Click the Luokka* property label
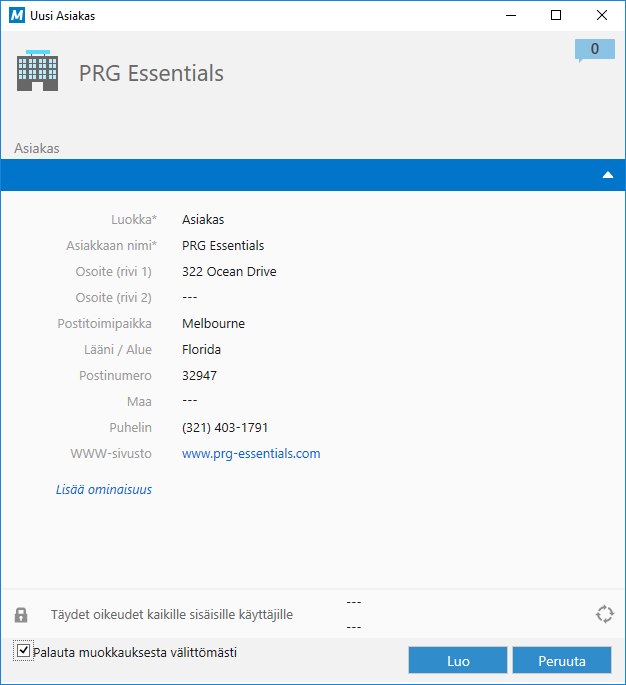This screenshot has width=626, height=685. pos(134,219)
